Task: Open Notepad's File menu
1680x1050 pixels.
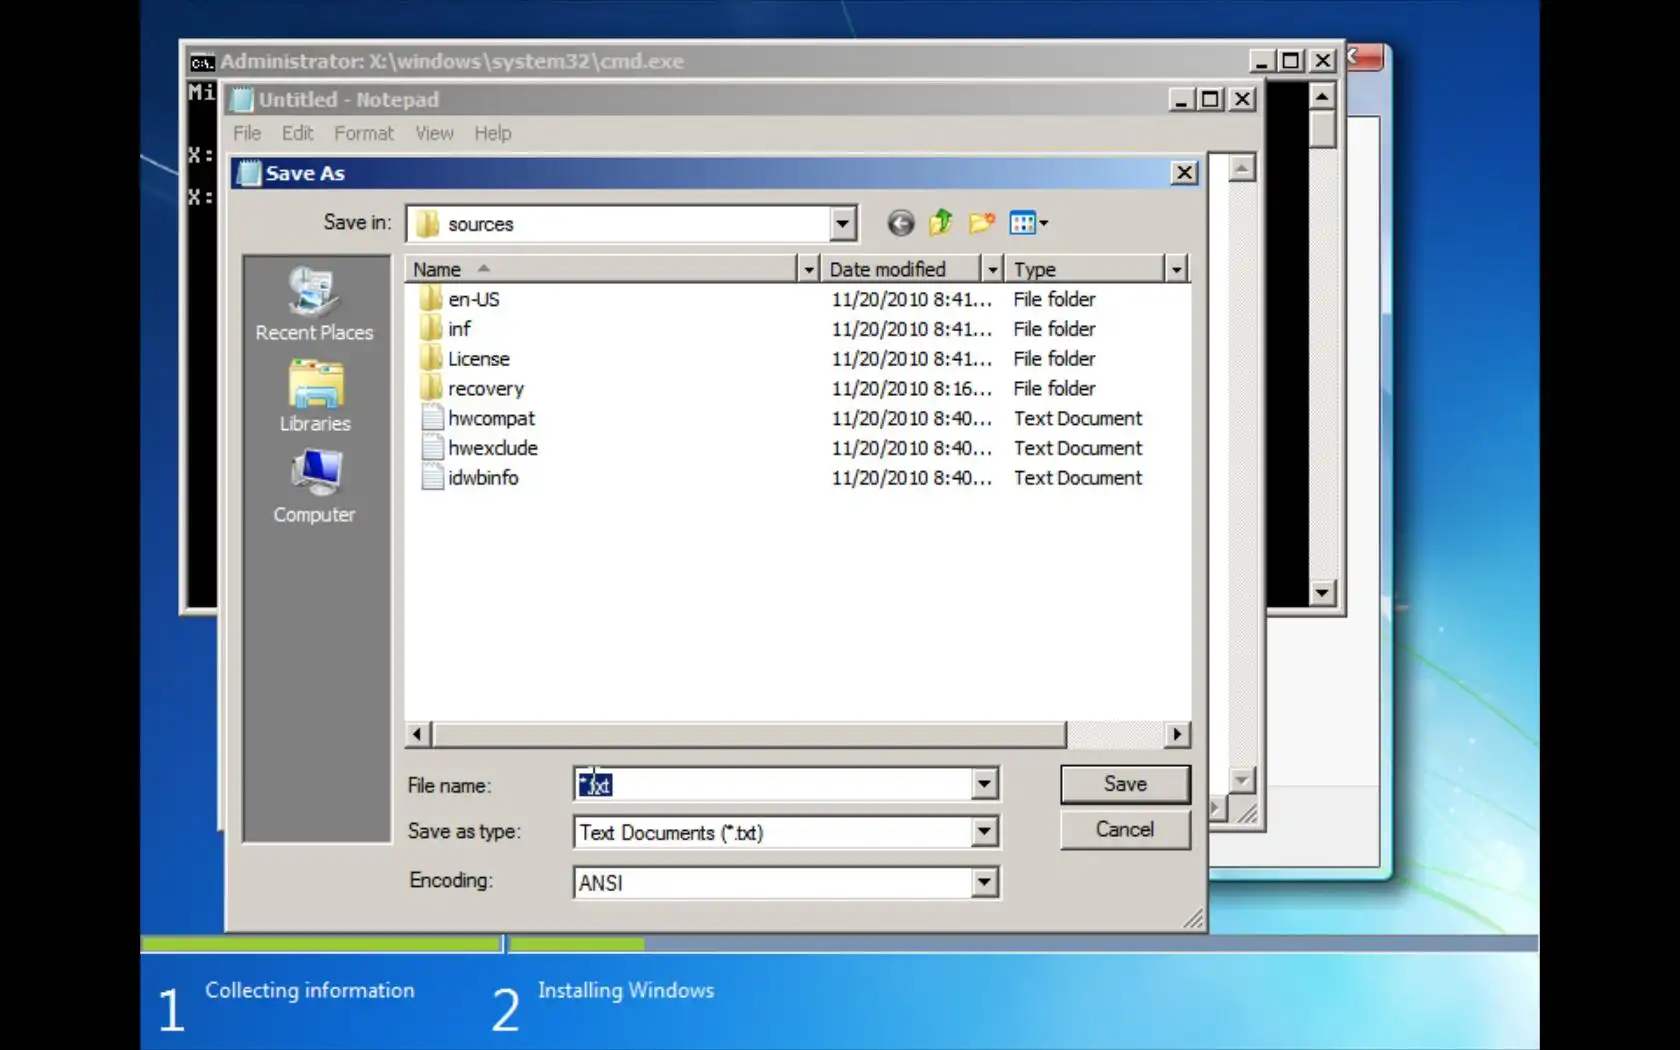Action: (x=247, y=133)
